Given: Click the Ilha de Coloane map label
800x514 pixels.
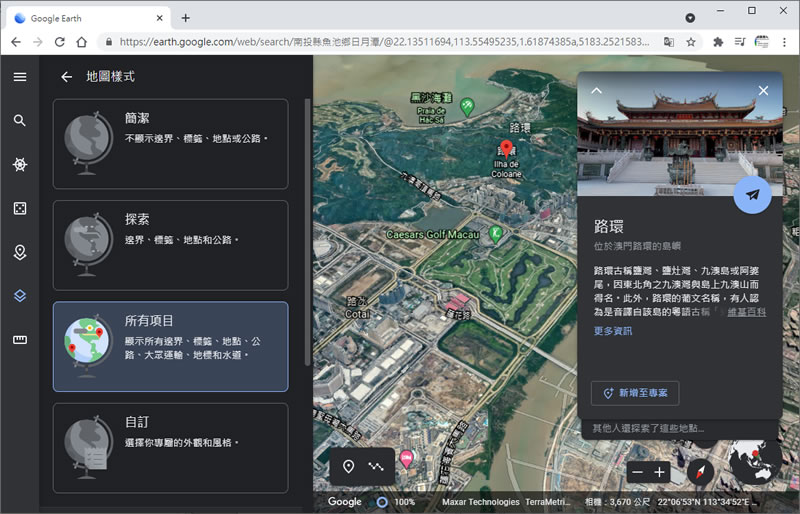Looking at the screenshot, I should [x=506, y=169].
